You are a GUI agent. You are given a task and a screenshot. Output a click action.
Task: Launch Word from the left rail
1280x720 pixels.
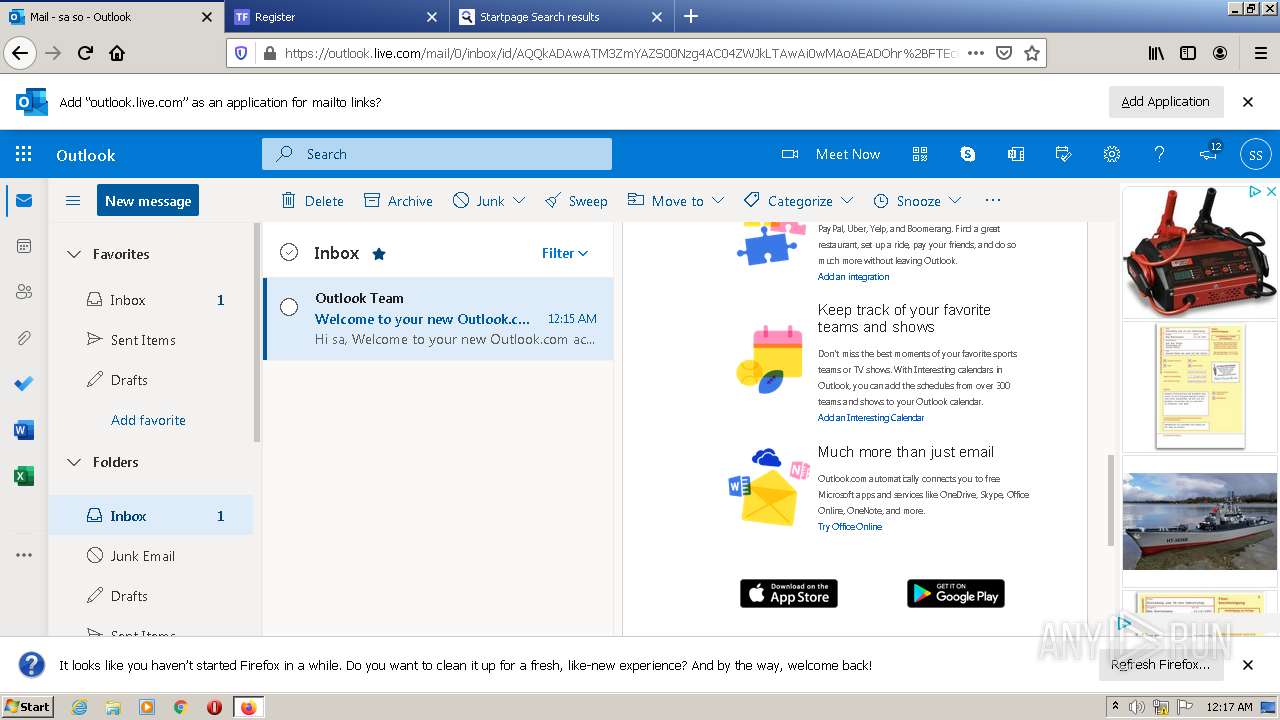tap(24, 430)
